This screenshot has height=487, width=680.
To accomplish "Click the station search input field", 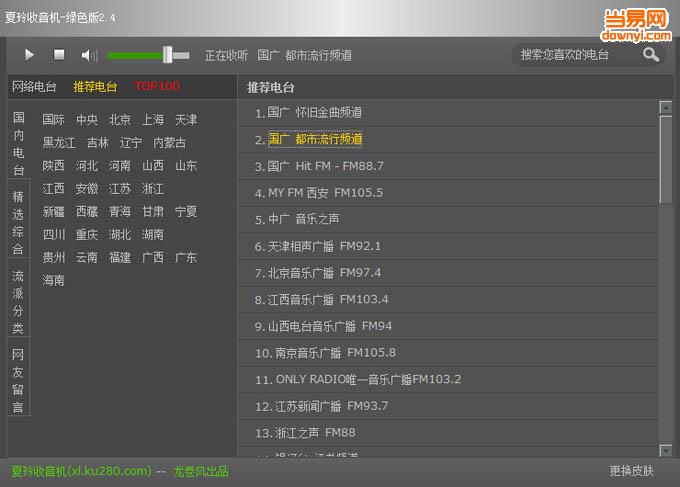I will [x=575, y=55].
